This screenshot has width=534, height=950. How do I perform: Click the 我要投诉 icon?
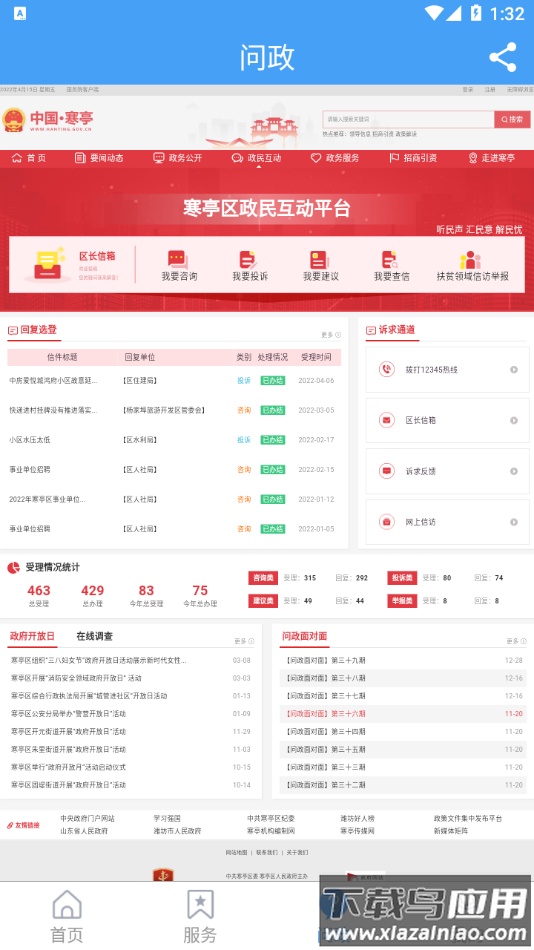249,260
